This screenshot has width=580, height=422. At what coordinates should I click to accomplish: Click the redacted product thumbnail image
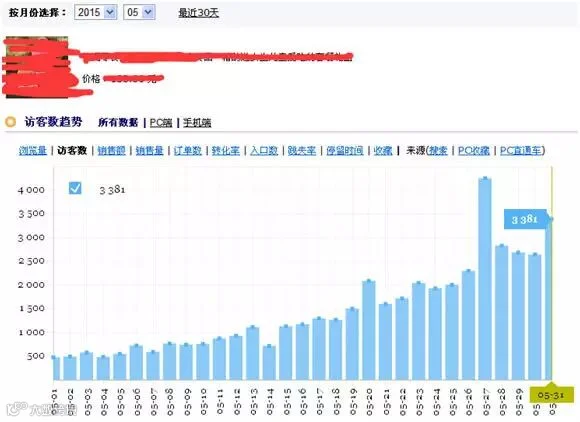pos(36,67)
